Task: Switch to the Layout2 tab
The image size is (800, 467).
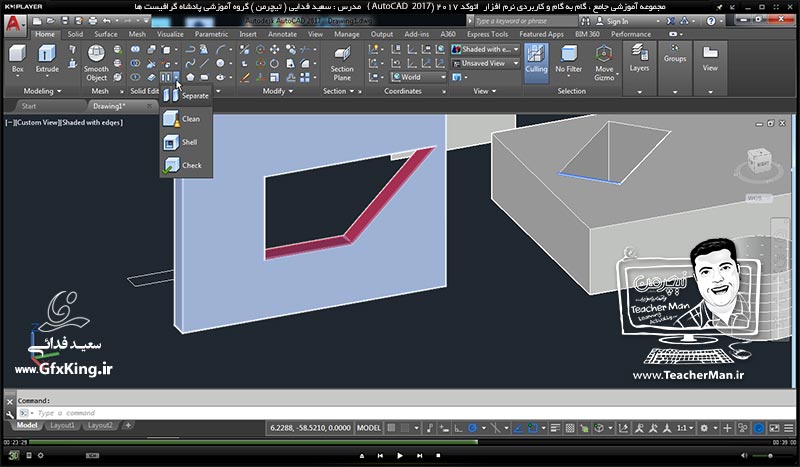Action: point(99,425)
